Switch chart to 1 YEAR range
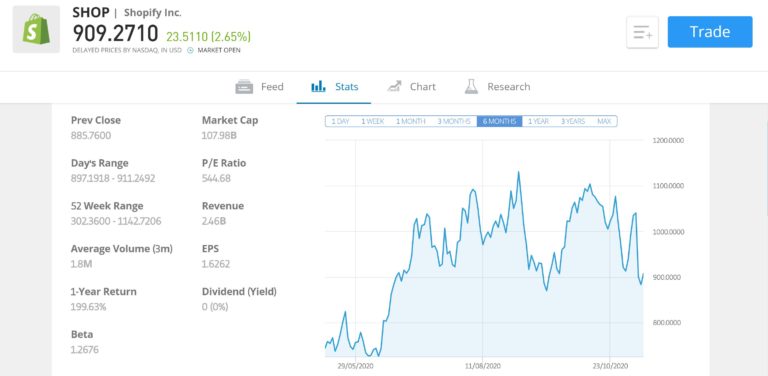This screenshot has height=376, width=768. [x=538, y=121]
